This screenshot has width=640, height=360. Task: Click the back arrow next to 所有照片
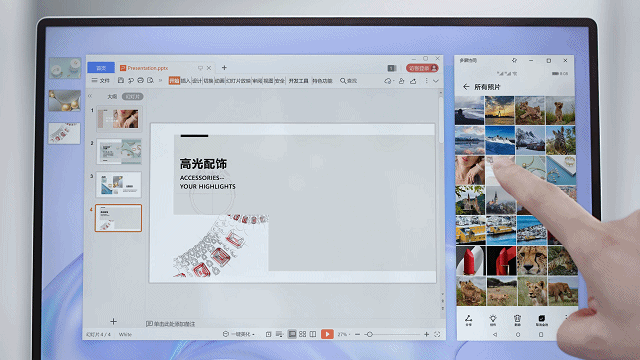[466, 87]
